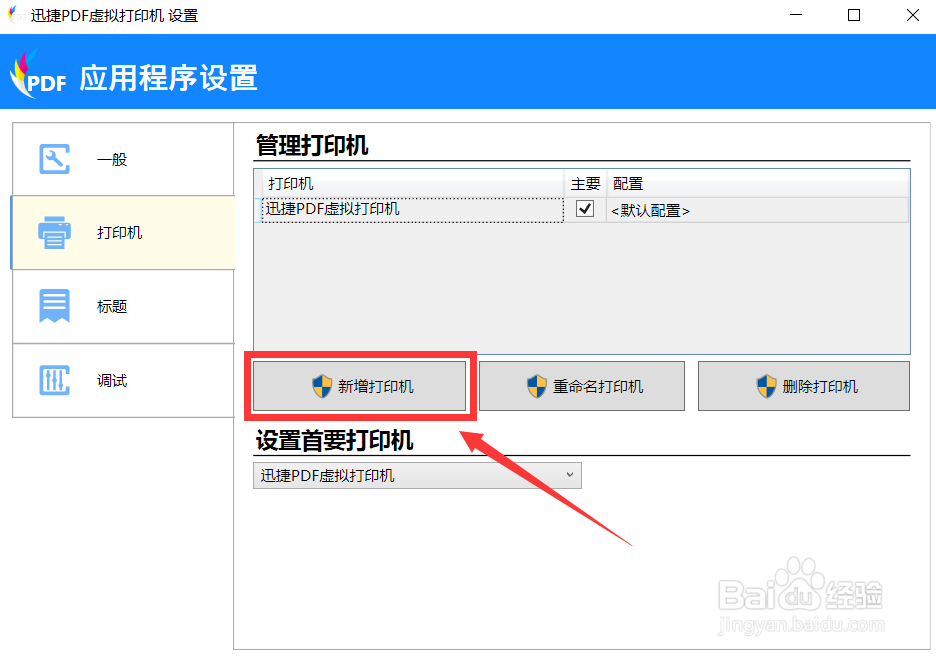The height and width of the screenshot is (657, 936).
Task: Click the 删除打印机 button
Action: point(804,386)
